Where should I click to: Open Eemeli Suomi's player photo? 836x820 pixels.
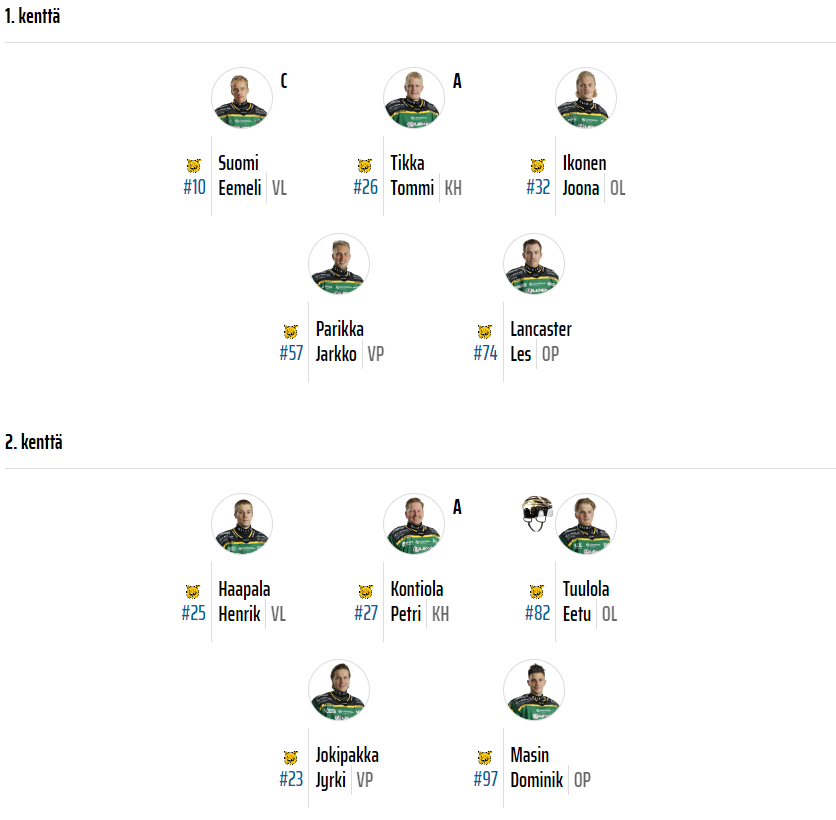[242, 98]
